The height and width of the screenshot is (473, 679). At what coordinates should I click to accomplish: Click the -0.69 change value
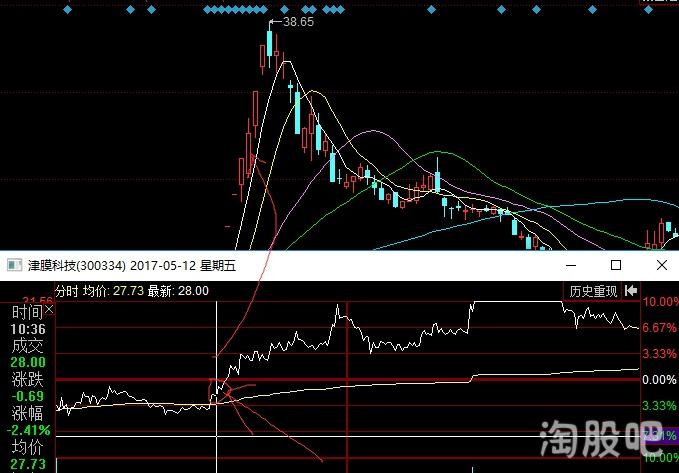point(28,396)
